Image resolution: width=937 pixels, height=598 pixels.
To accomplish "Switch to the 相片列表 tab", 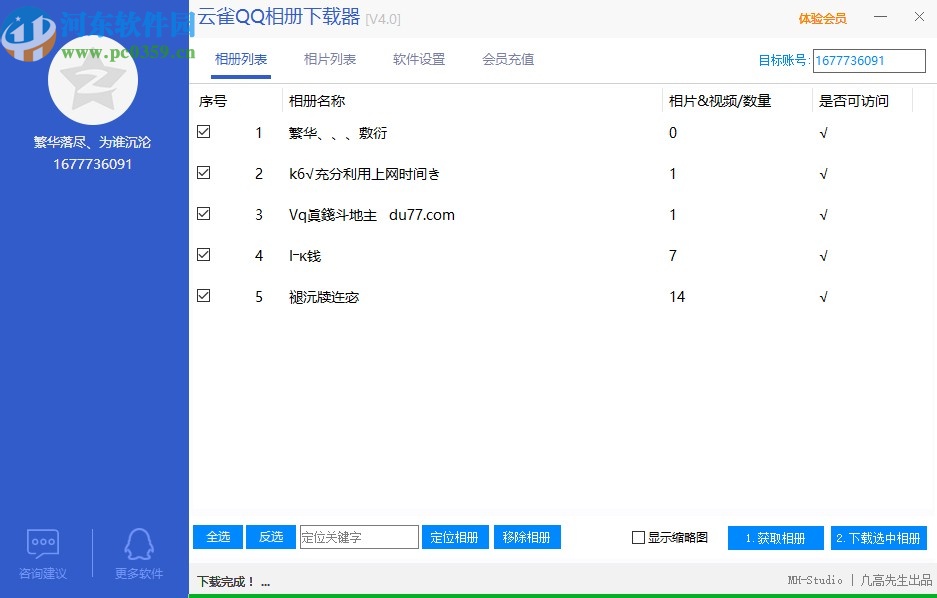I will [x=330, y=59].
